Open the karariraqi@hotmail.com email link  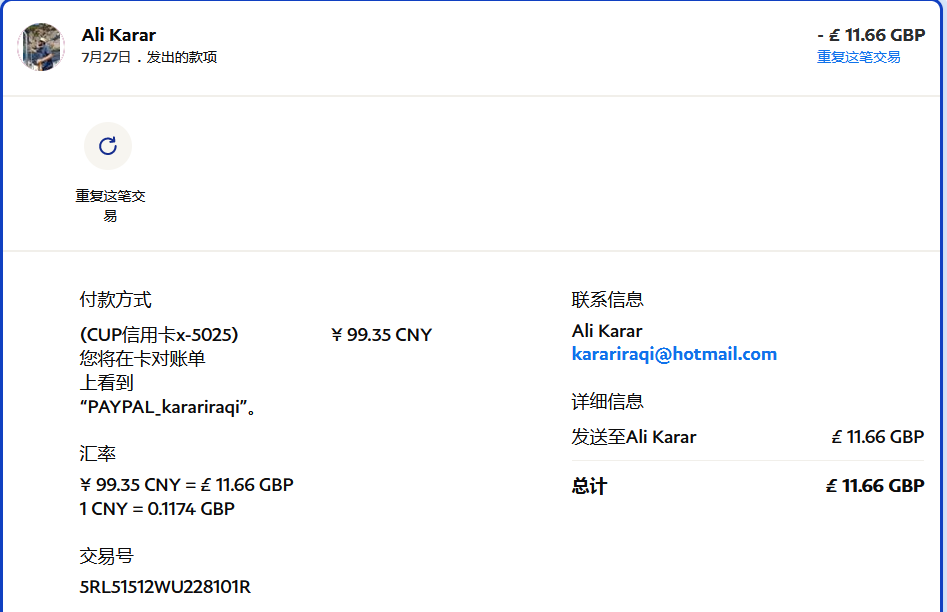[674, 354]
